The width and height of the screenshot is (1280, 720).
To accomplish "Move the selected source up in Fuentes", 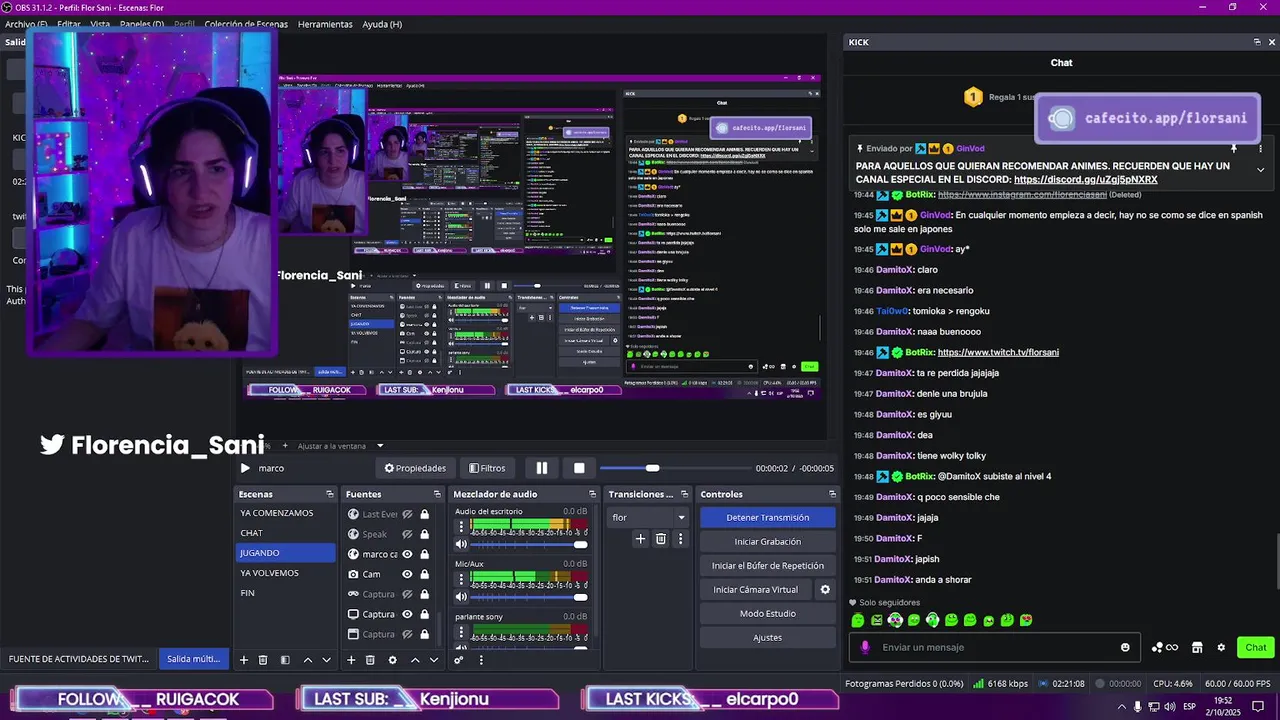I will tap(415, 660).
